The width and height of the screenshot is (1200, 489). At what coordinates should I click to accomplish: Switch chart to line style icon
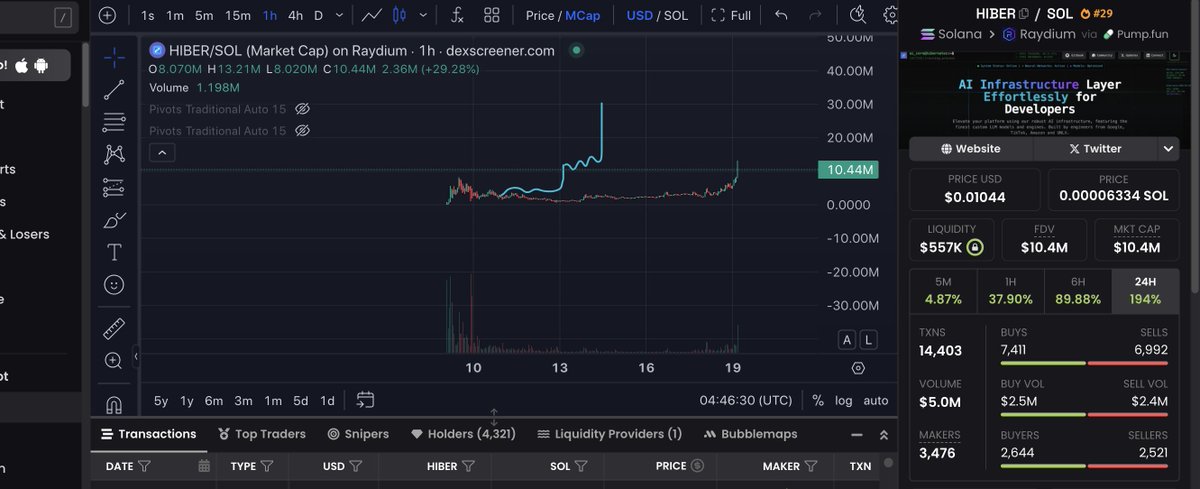coord(371,15)
